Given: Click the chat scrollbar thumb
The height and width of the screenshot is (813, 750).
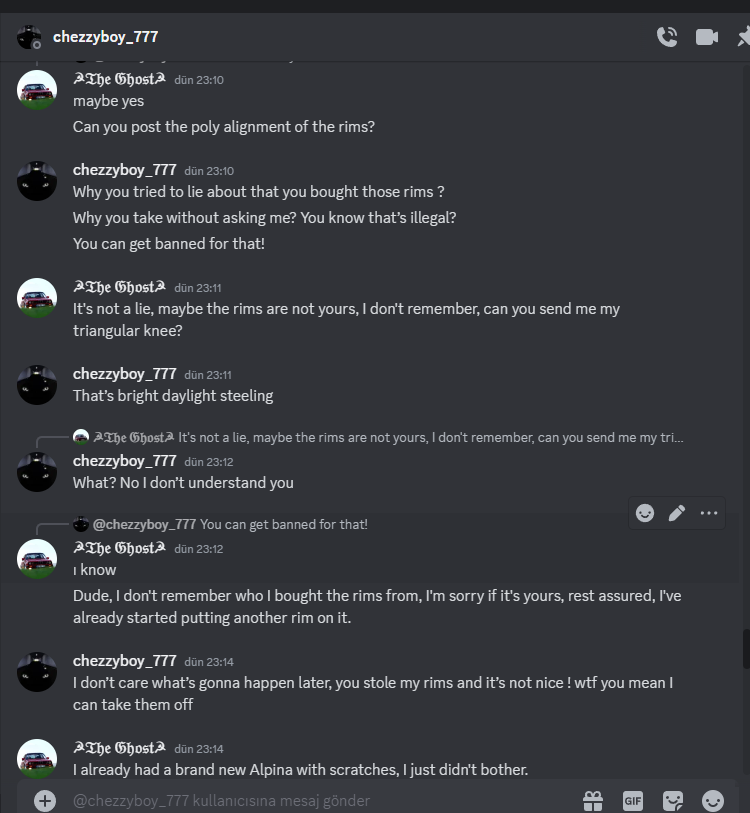Looking at the screenshot, I should click(x=746, y=648).
